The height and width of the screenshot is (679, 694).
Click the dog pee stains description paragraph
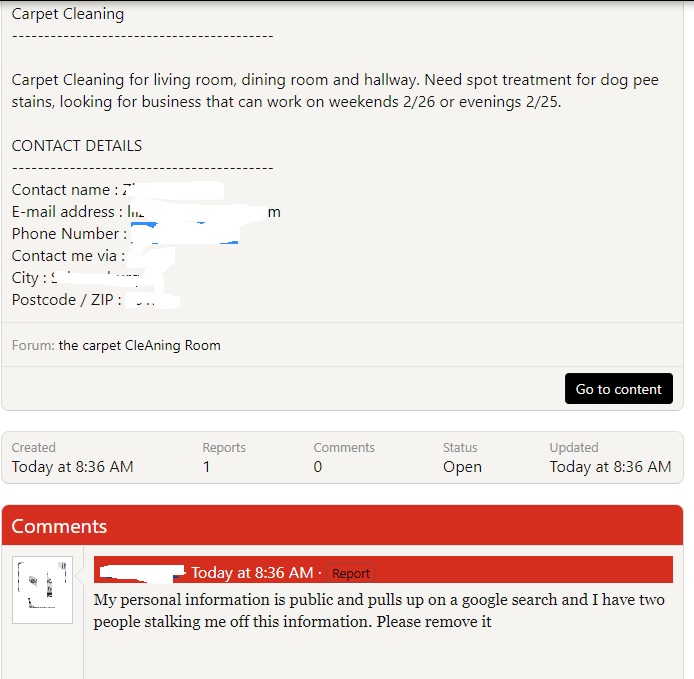pos(335,91)
